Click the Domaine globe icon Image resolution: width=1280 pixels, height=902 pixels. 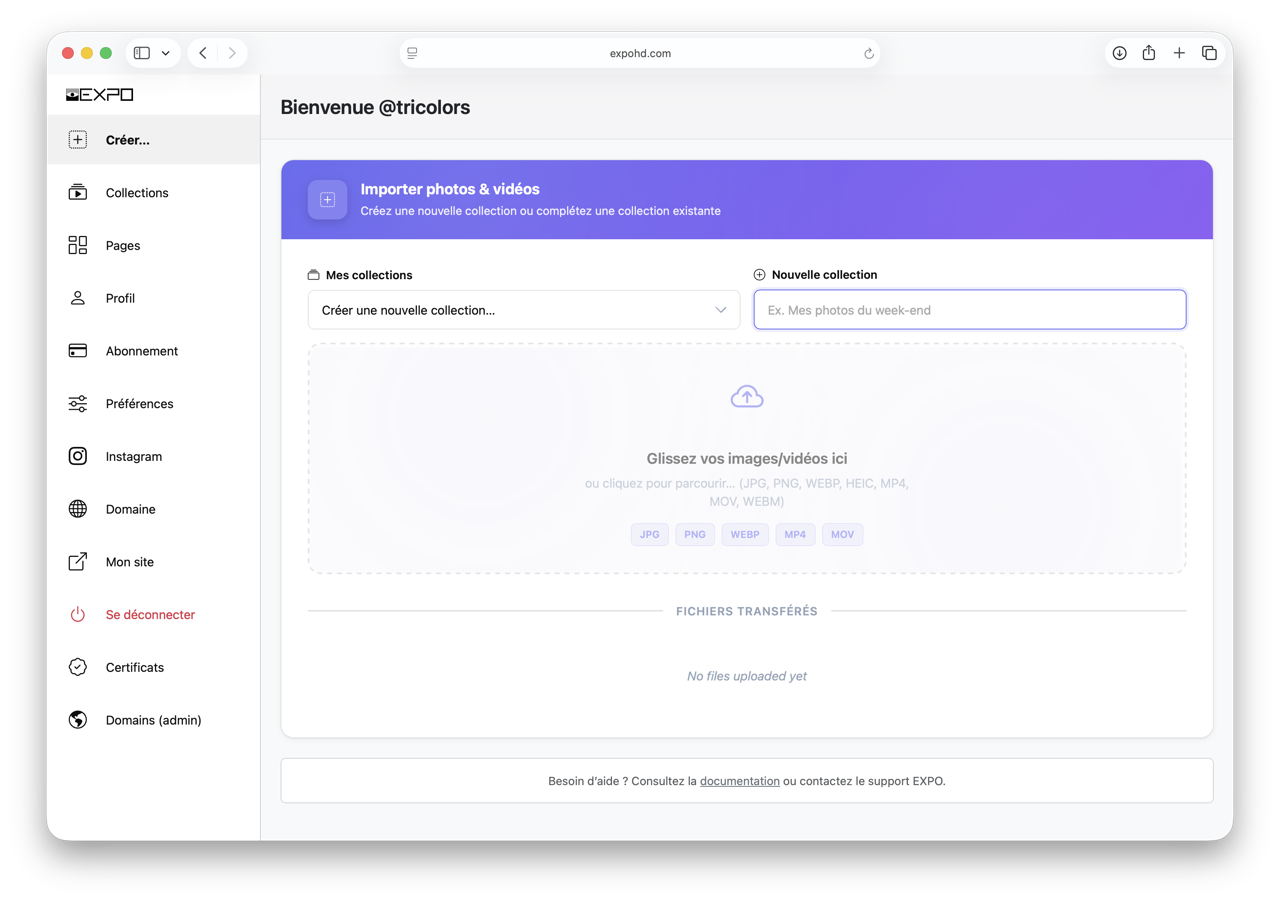[78, 509]
